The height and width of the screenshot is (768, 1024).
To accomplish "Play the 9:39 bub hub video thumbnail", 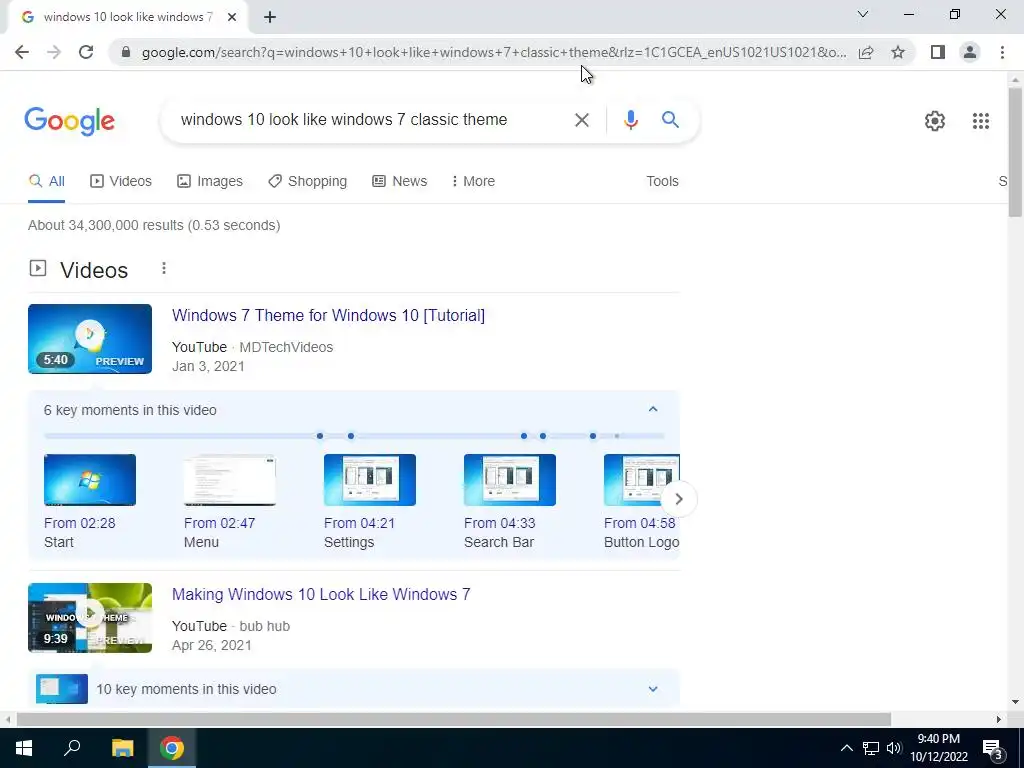I will coord(90,618).
